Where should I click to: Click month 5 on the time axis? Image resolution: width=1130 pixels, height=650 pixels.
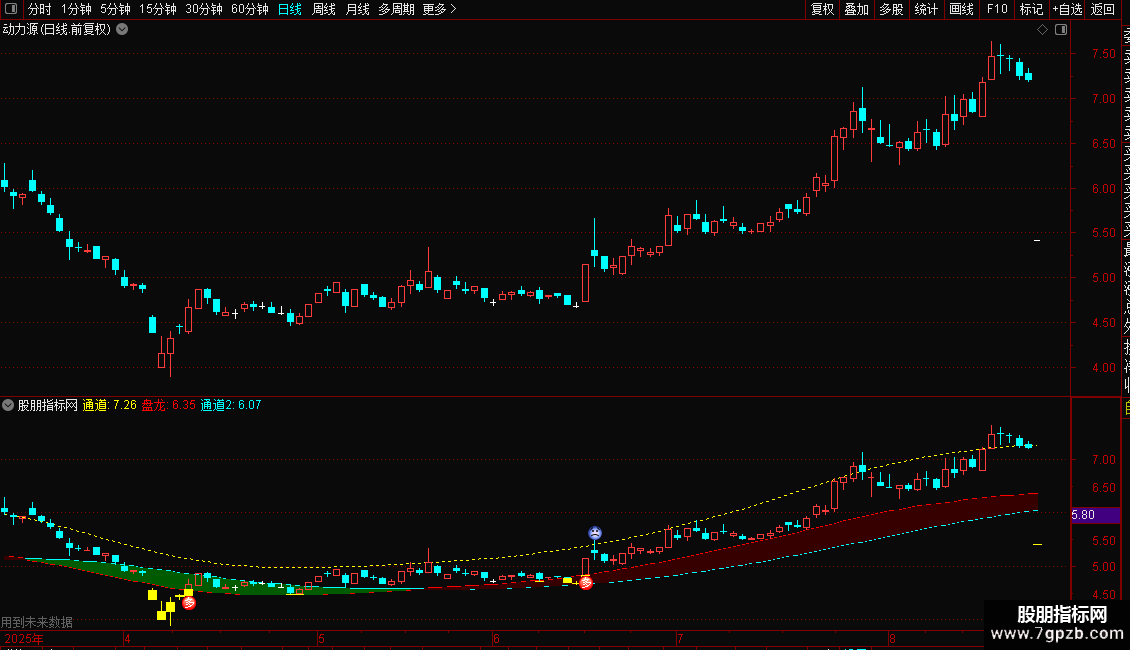321,639
